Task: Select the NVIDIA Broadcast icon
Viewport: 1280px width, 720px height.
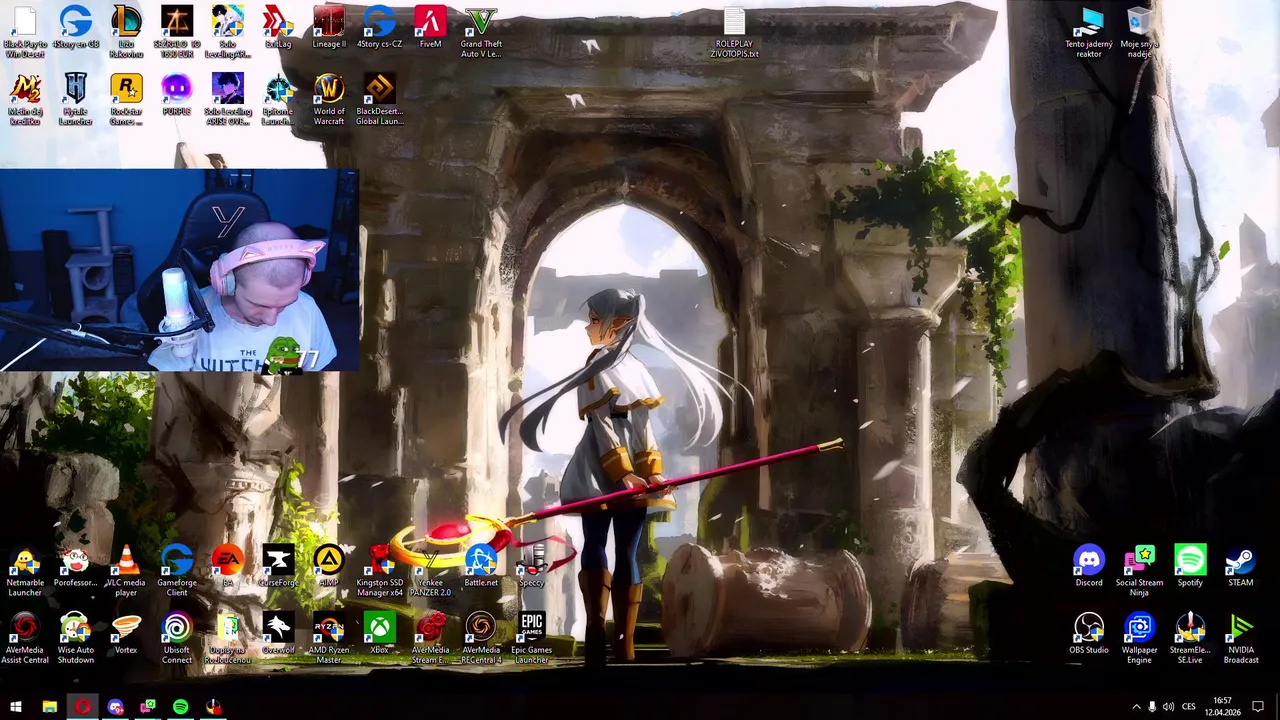Action: point(1241,640)
